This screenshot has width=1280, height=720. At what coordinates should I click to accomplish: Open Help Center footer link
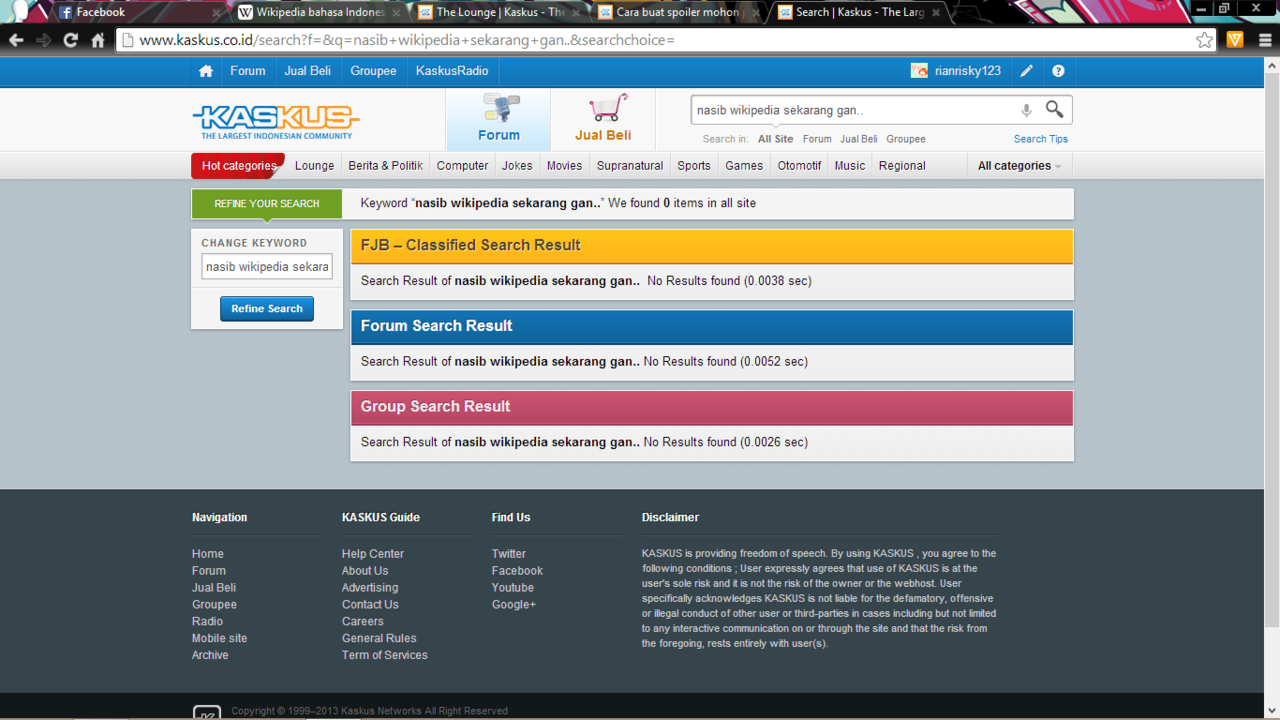[373, 554]
